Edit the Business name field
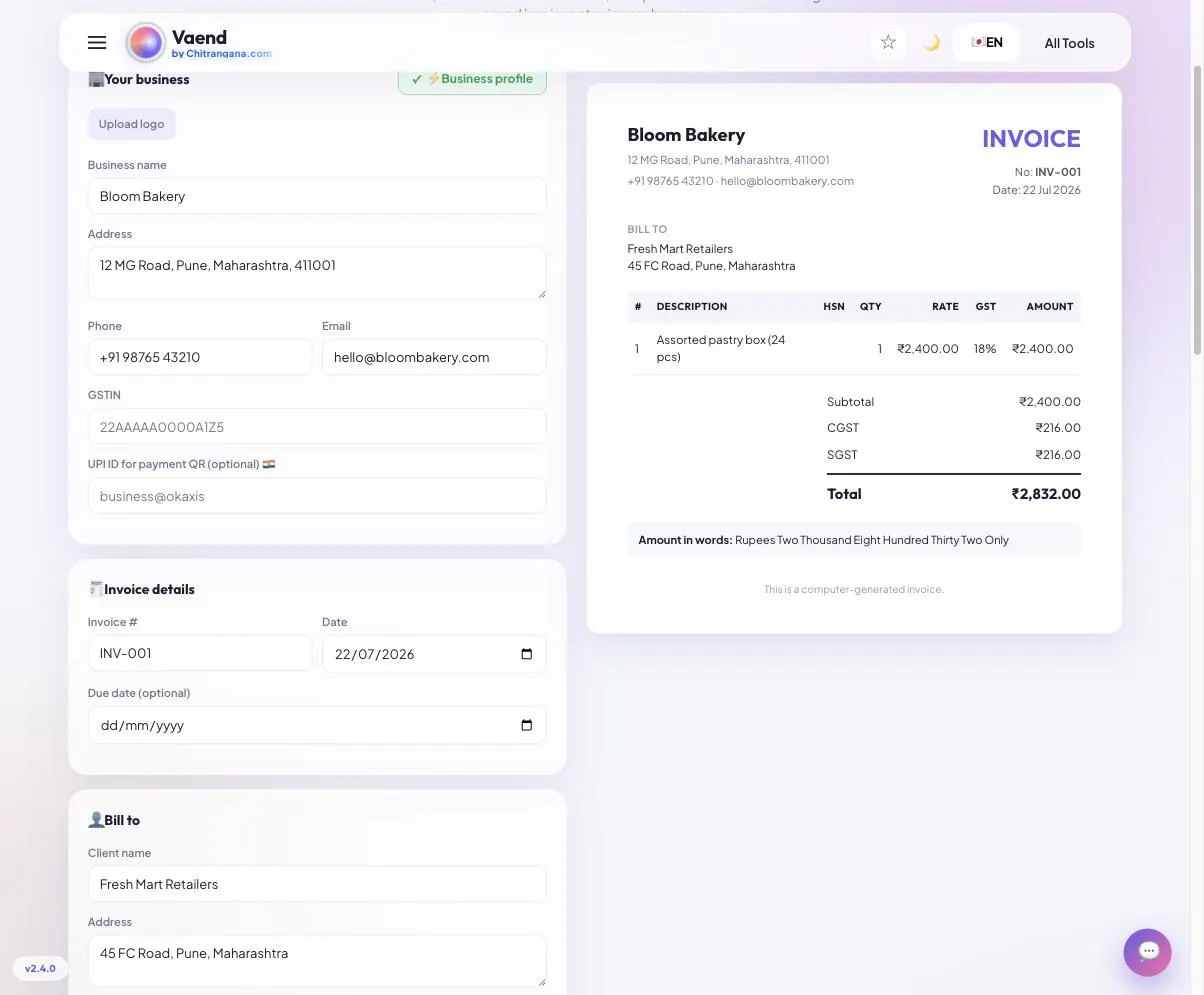Screen dimensions: 1204x995 pos(317,196)
